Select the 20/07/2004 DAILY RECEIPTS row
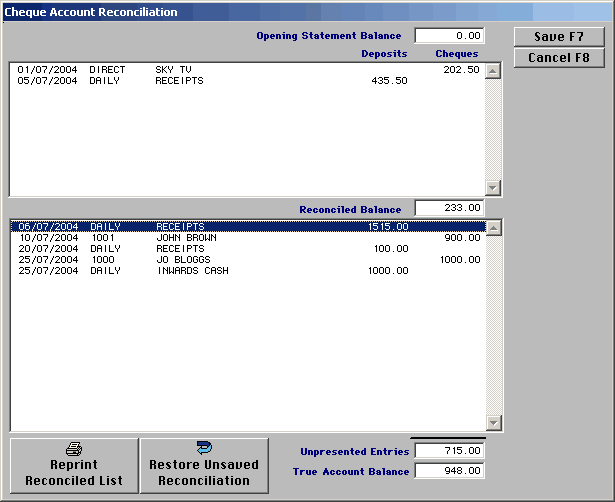The width and height of the screenshot is (615, 502). click(x=248, y=249)
